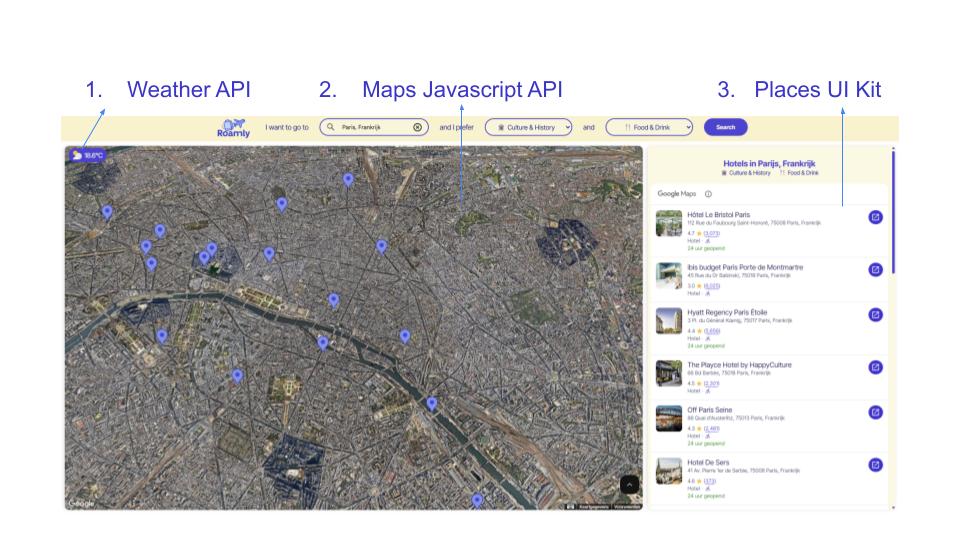
Task: Click the Culture & History tag under heading
Action: (x=745, y=173)
